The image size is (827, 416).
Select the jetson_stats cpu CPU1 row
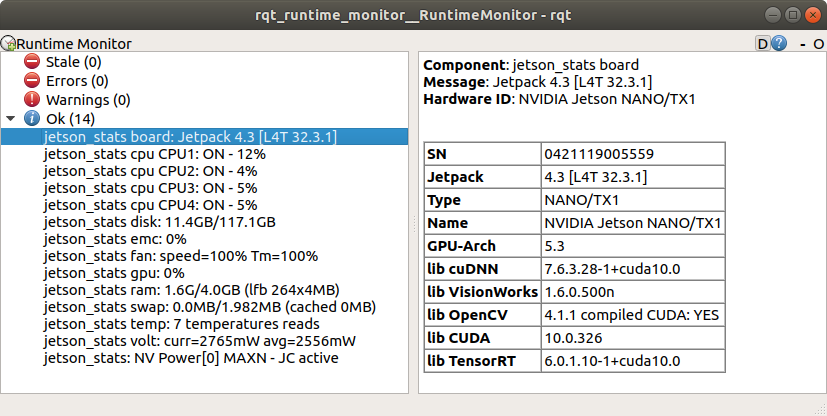[x=205, y=154]
